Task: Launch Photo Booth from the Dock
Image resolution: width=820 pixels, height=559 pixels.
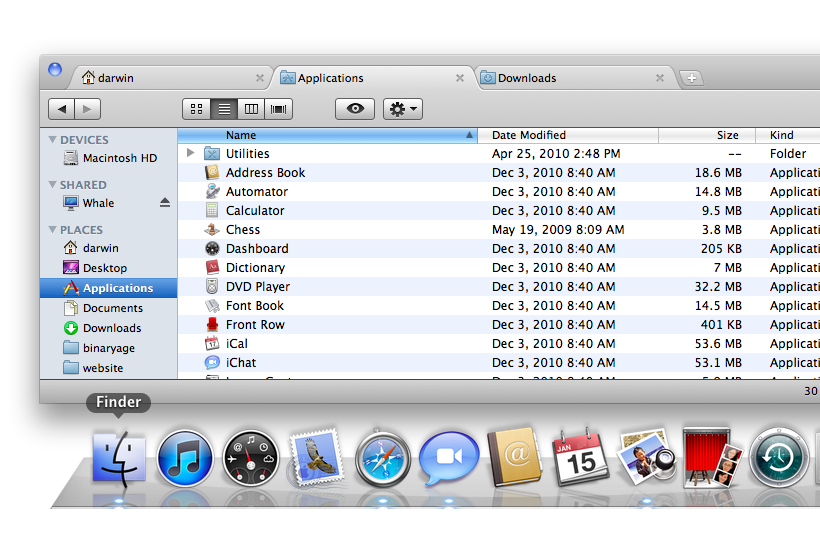Action: [x=713, y=458]
